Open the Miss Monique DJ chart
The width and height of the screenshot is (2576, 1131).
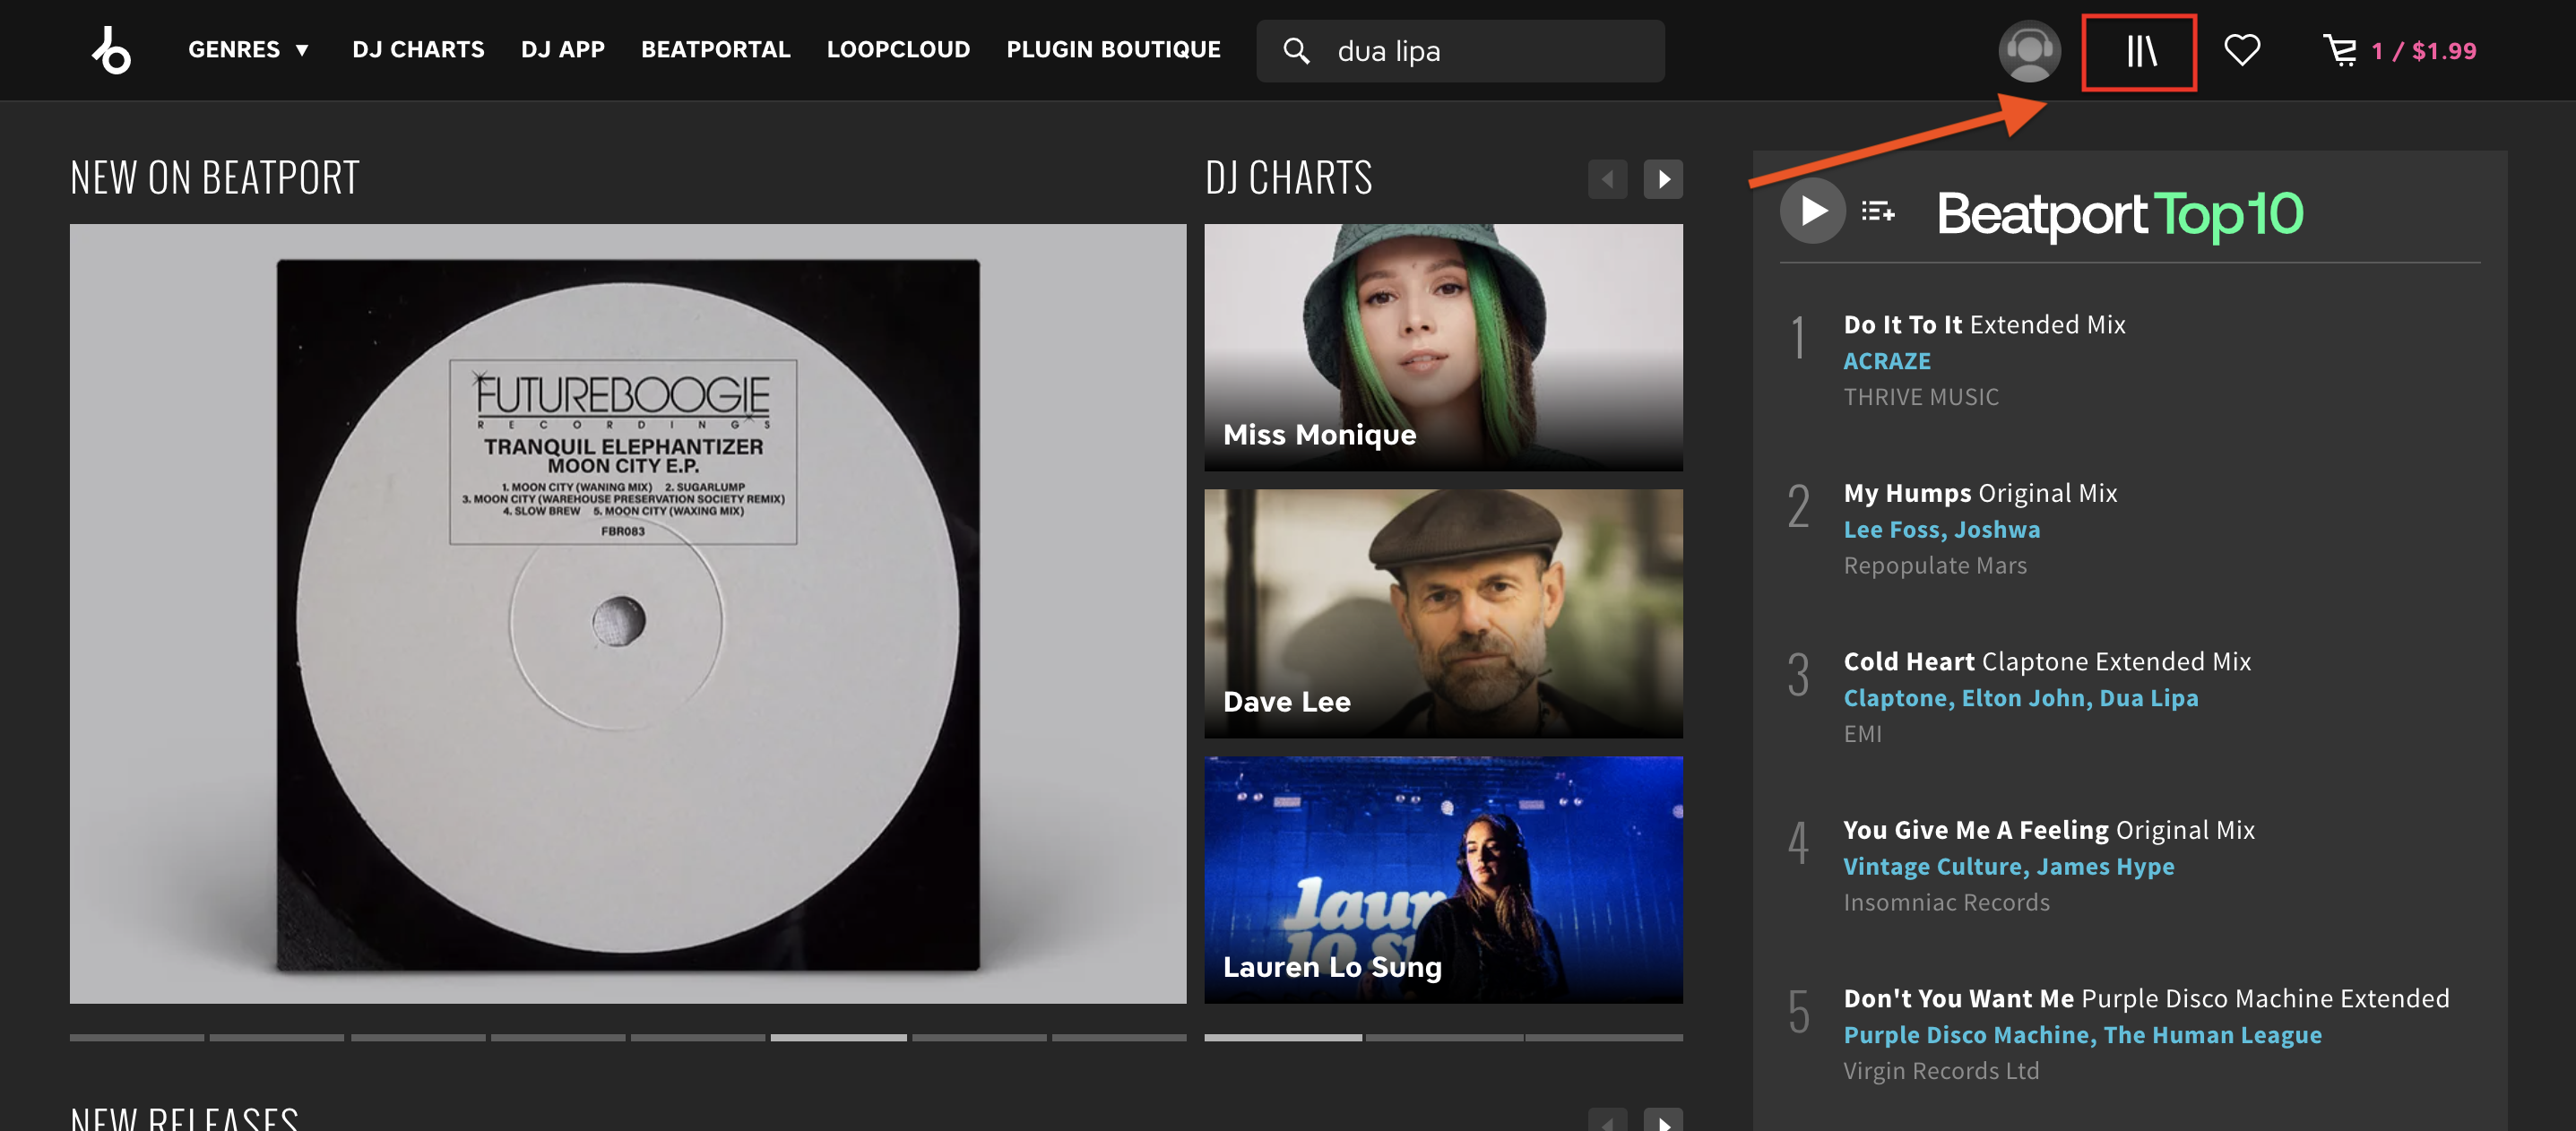(x=1443, y=347)
